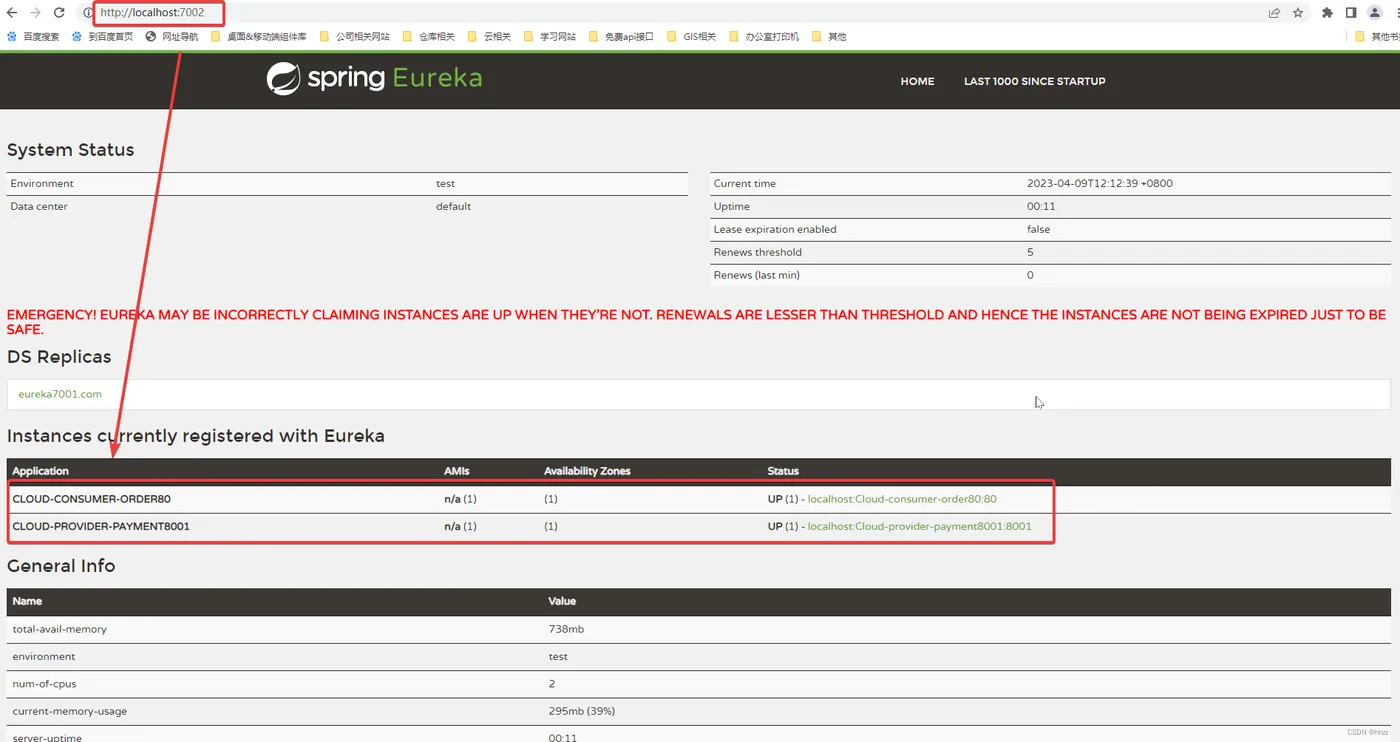Click the Environment row label in System Status
The height and width of the screenshot is (742, 1400).
(42, 184)
